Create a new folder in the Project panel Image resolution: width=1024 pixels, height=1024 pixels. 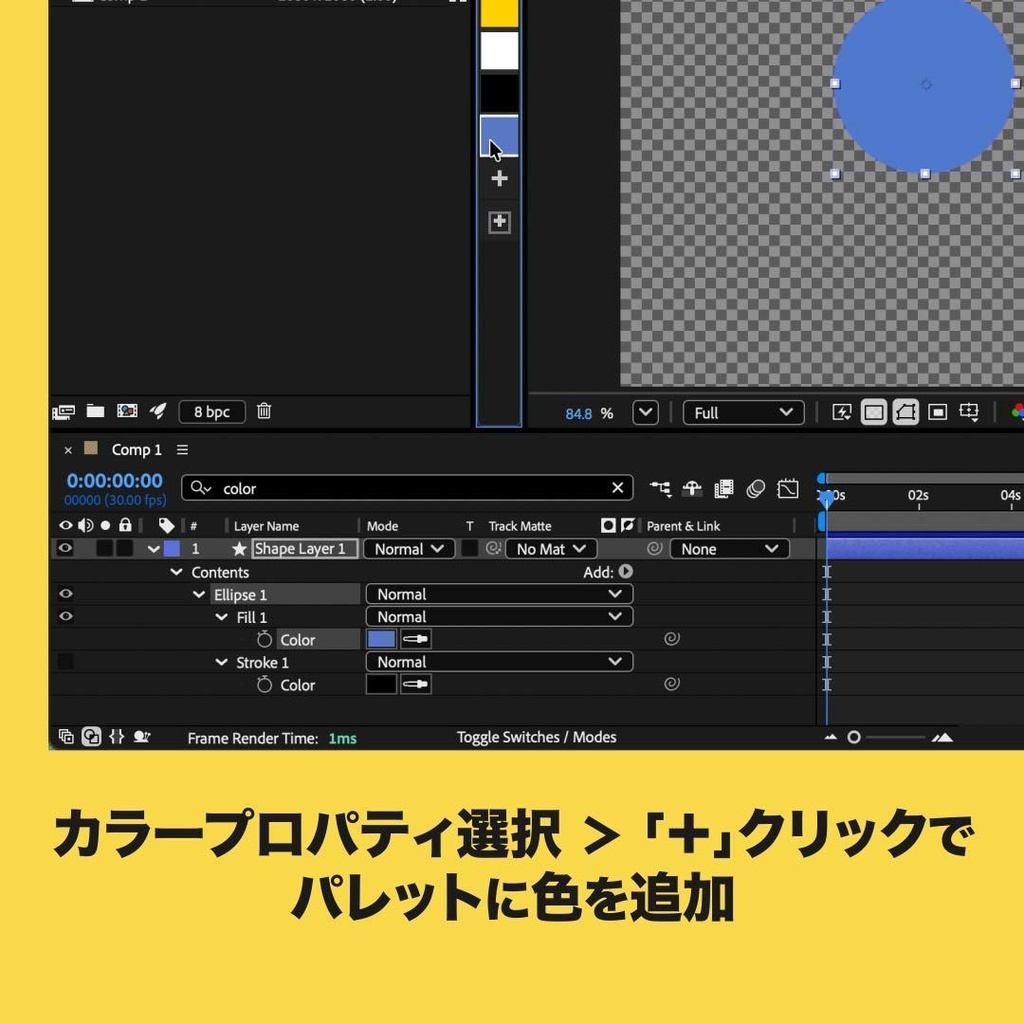pyautogui.click(x=93, y=411)
